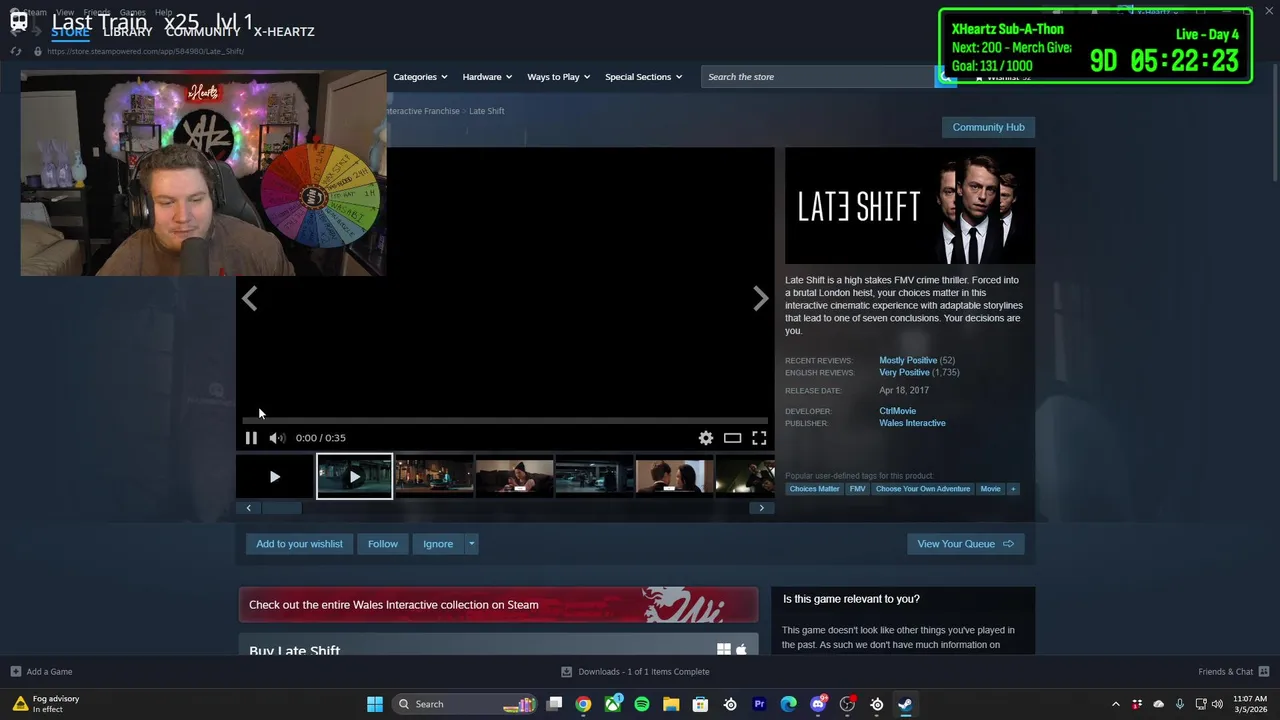Click the Late Shift breadcrumb link
The image size is (1280, 720).
(x=487, y=111)
